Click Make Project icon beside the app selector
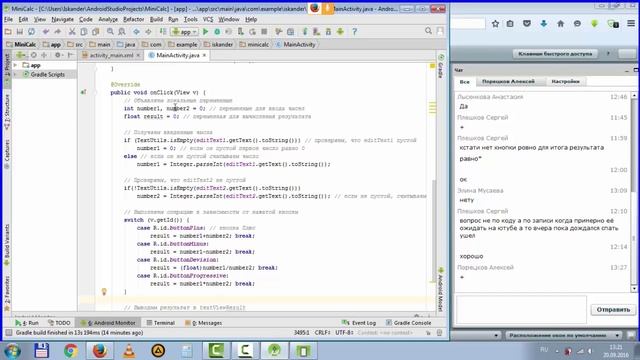The image size is (640, 360). tap(163, 31)
